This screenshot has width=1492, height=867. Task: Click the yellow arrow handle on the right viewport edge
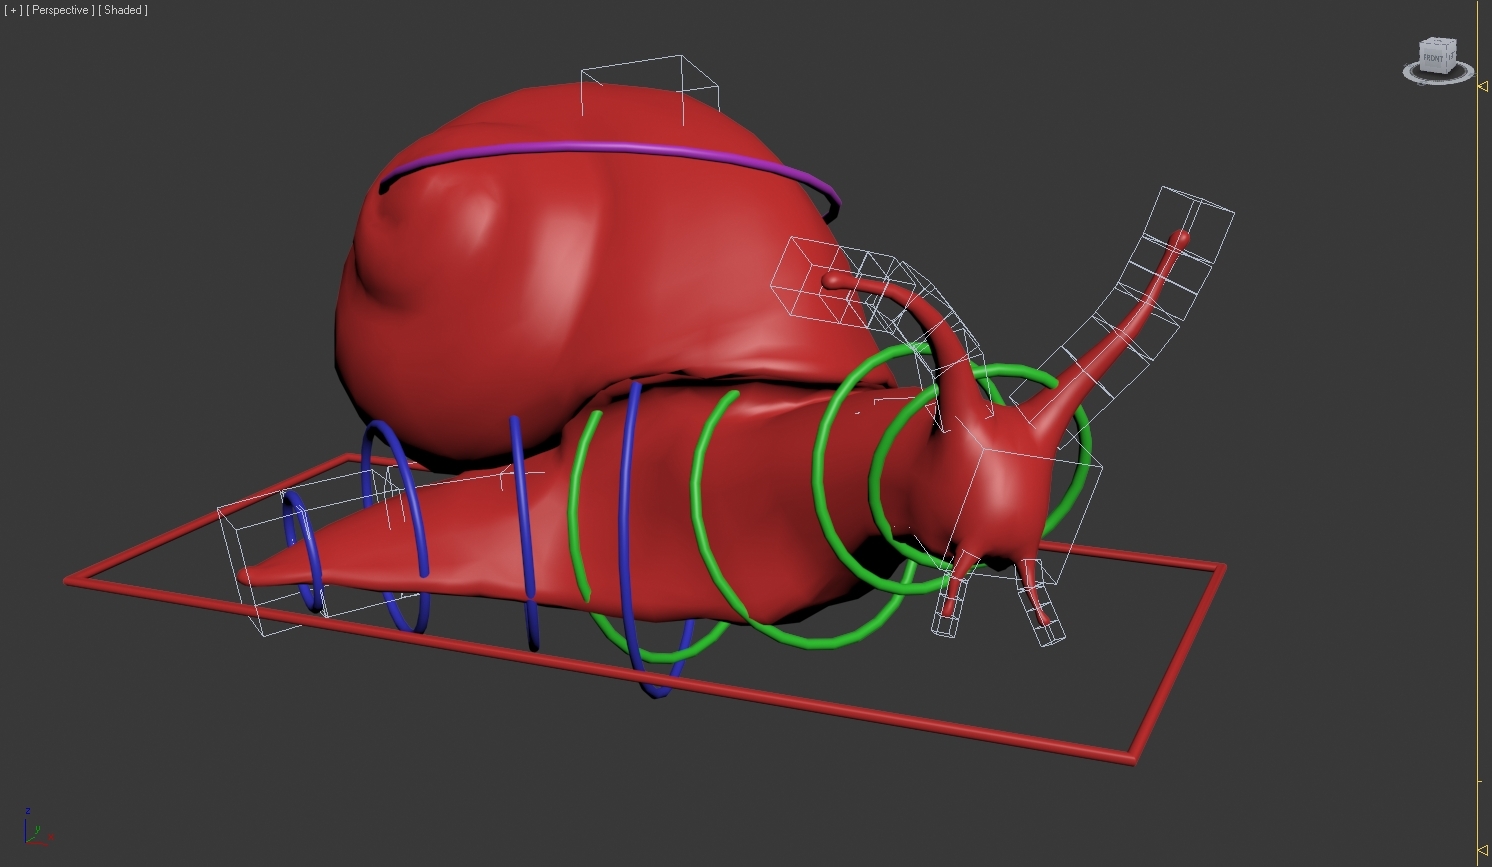tap(1484, 86)
